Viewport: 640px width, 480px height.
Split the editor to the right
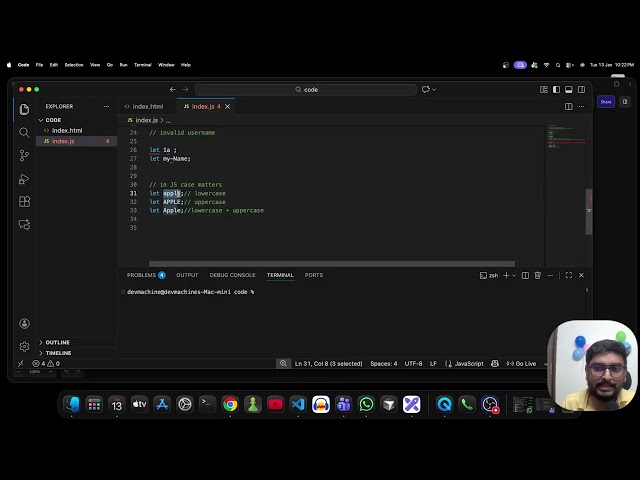(569, 106)
